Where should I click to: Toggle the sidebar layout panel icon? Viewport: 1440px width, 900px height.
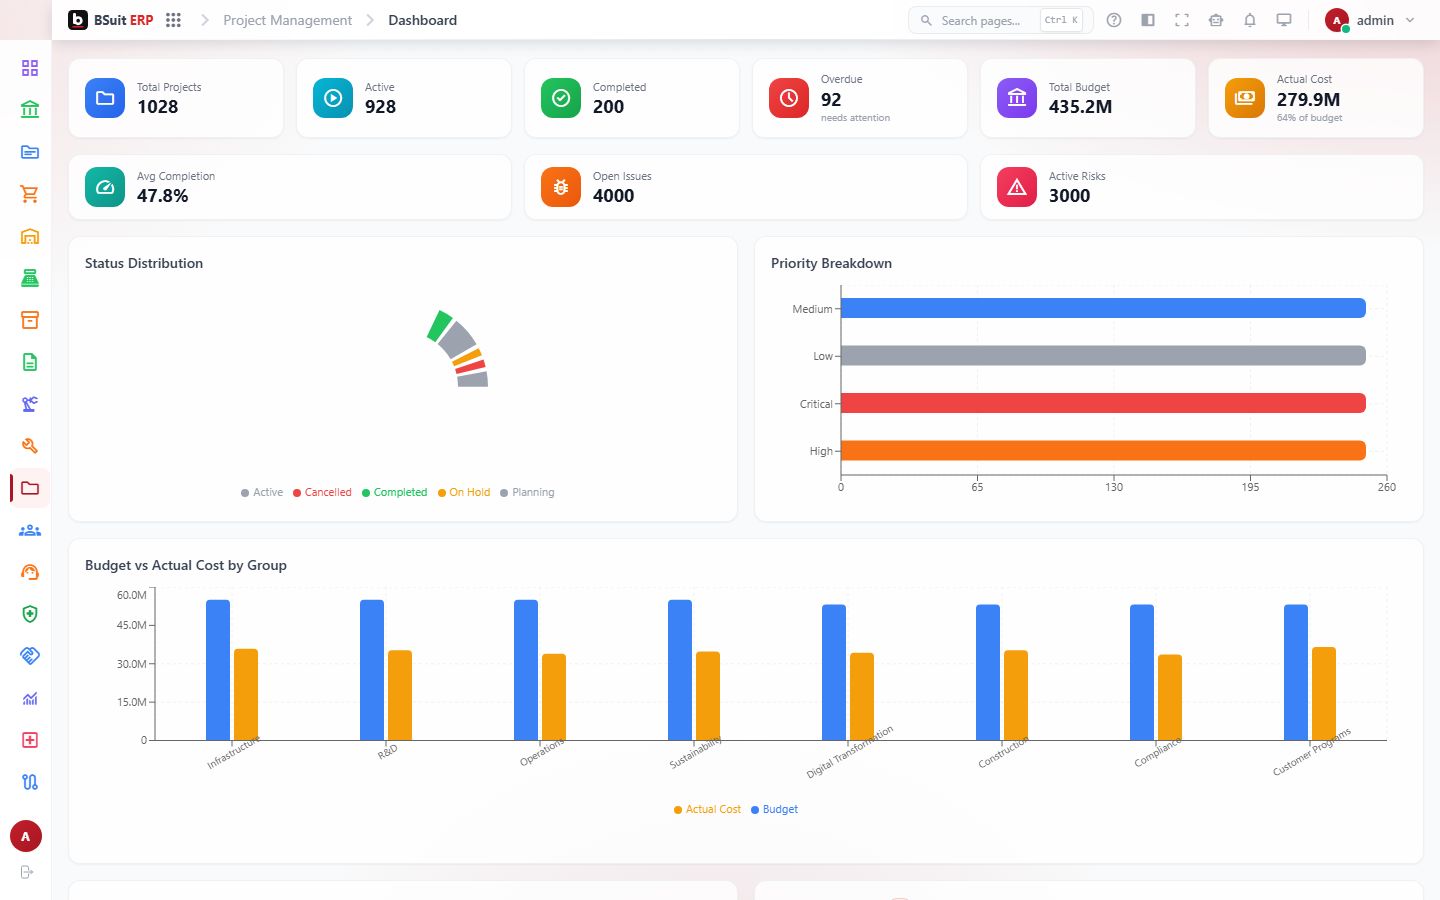click(1148, 20)
